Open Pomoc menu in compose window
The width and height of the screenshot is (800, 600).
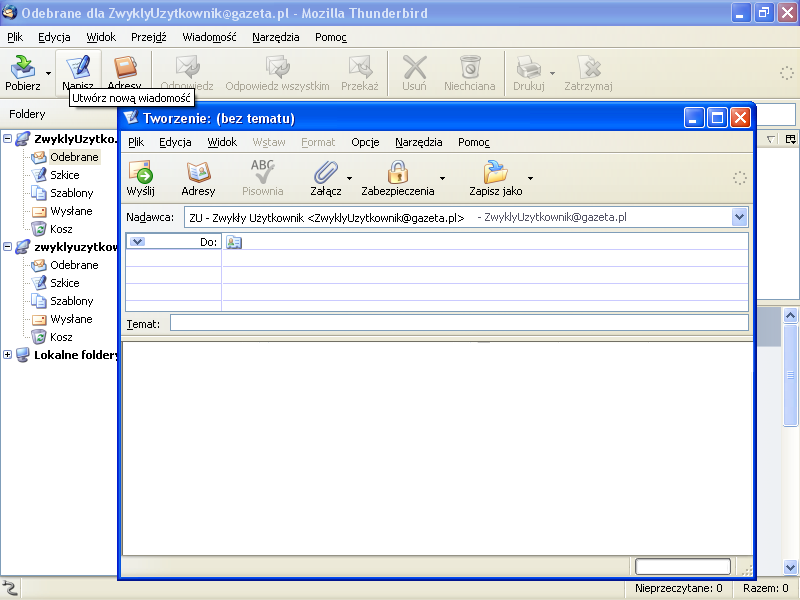(x=473, y=142)
